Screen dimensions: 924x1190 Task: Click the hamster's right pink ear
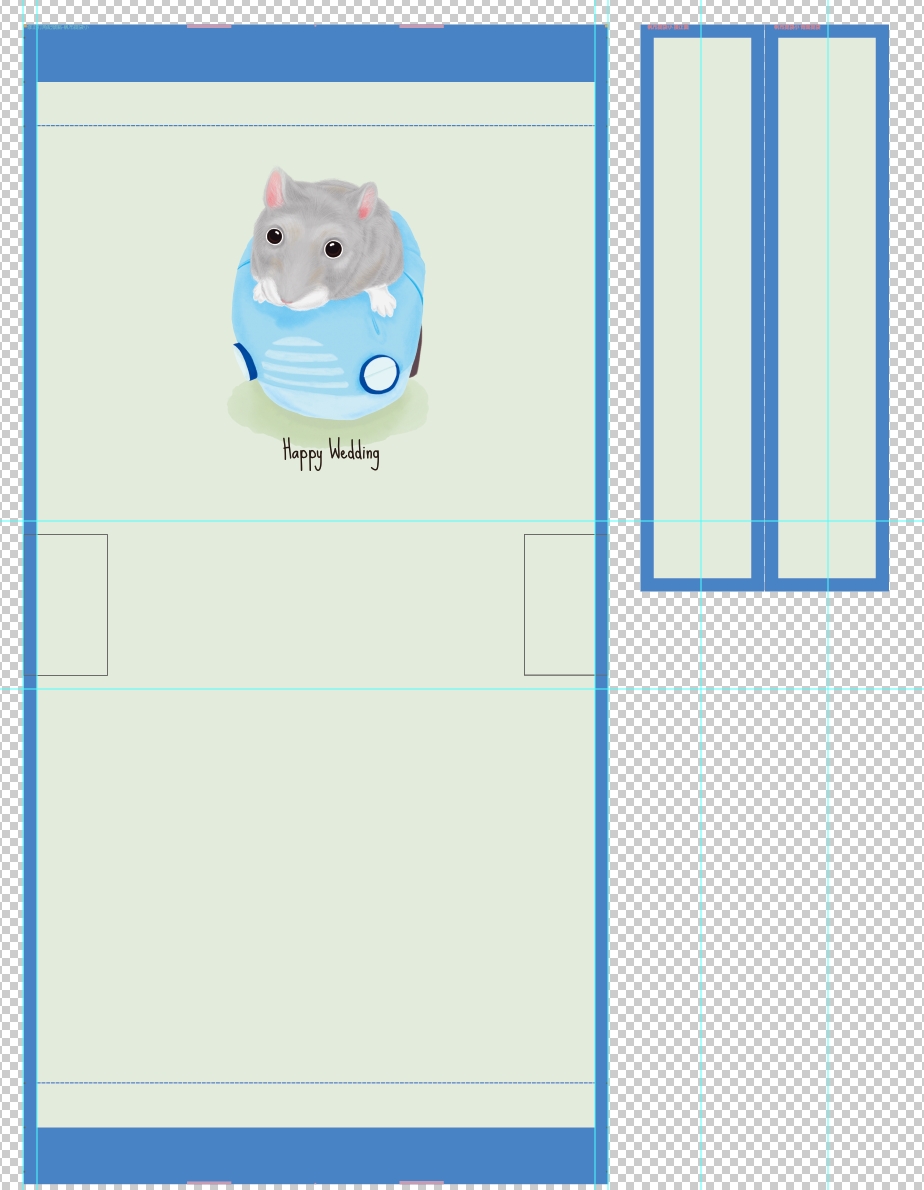tap(366, 202)
